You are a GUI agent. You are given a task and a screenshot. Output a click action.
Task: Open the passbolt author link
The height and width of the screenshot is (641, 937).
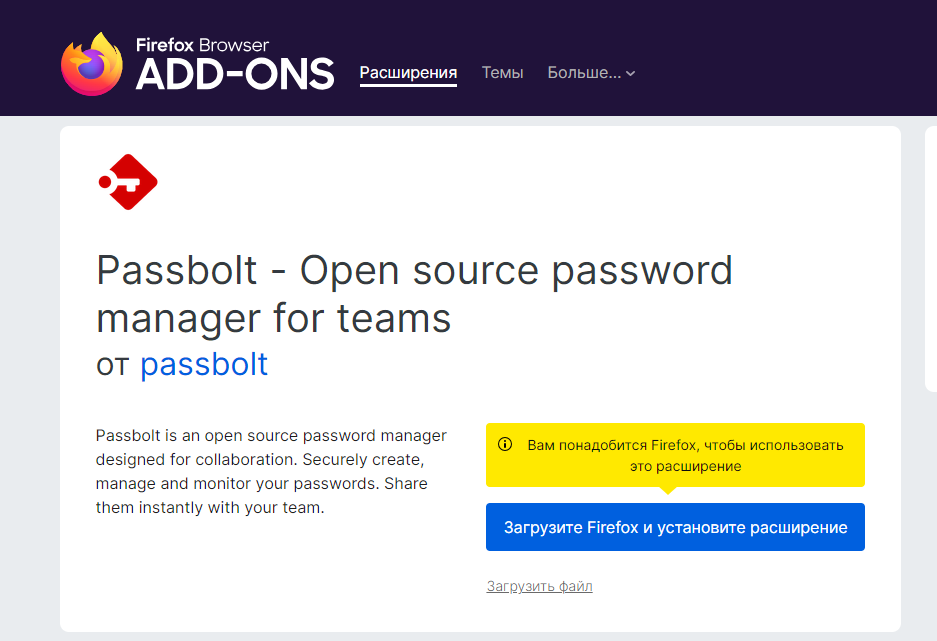tap(204, 364)
